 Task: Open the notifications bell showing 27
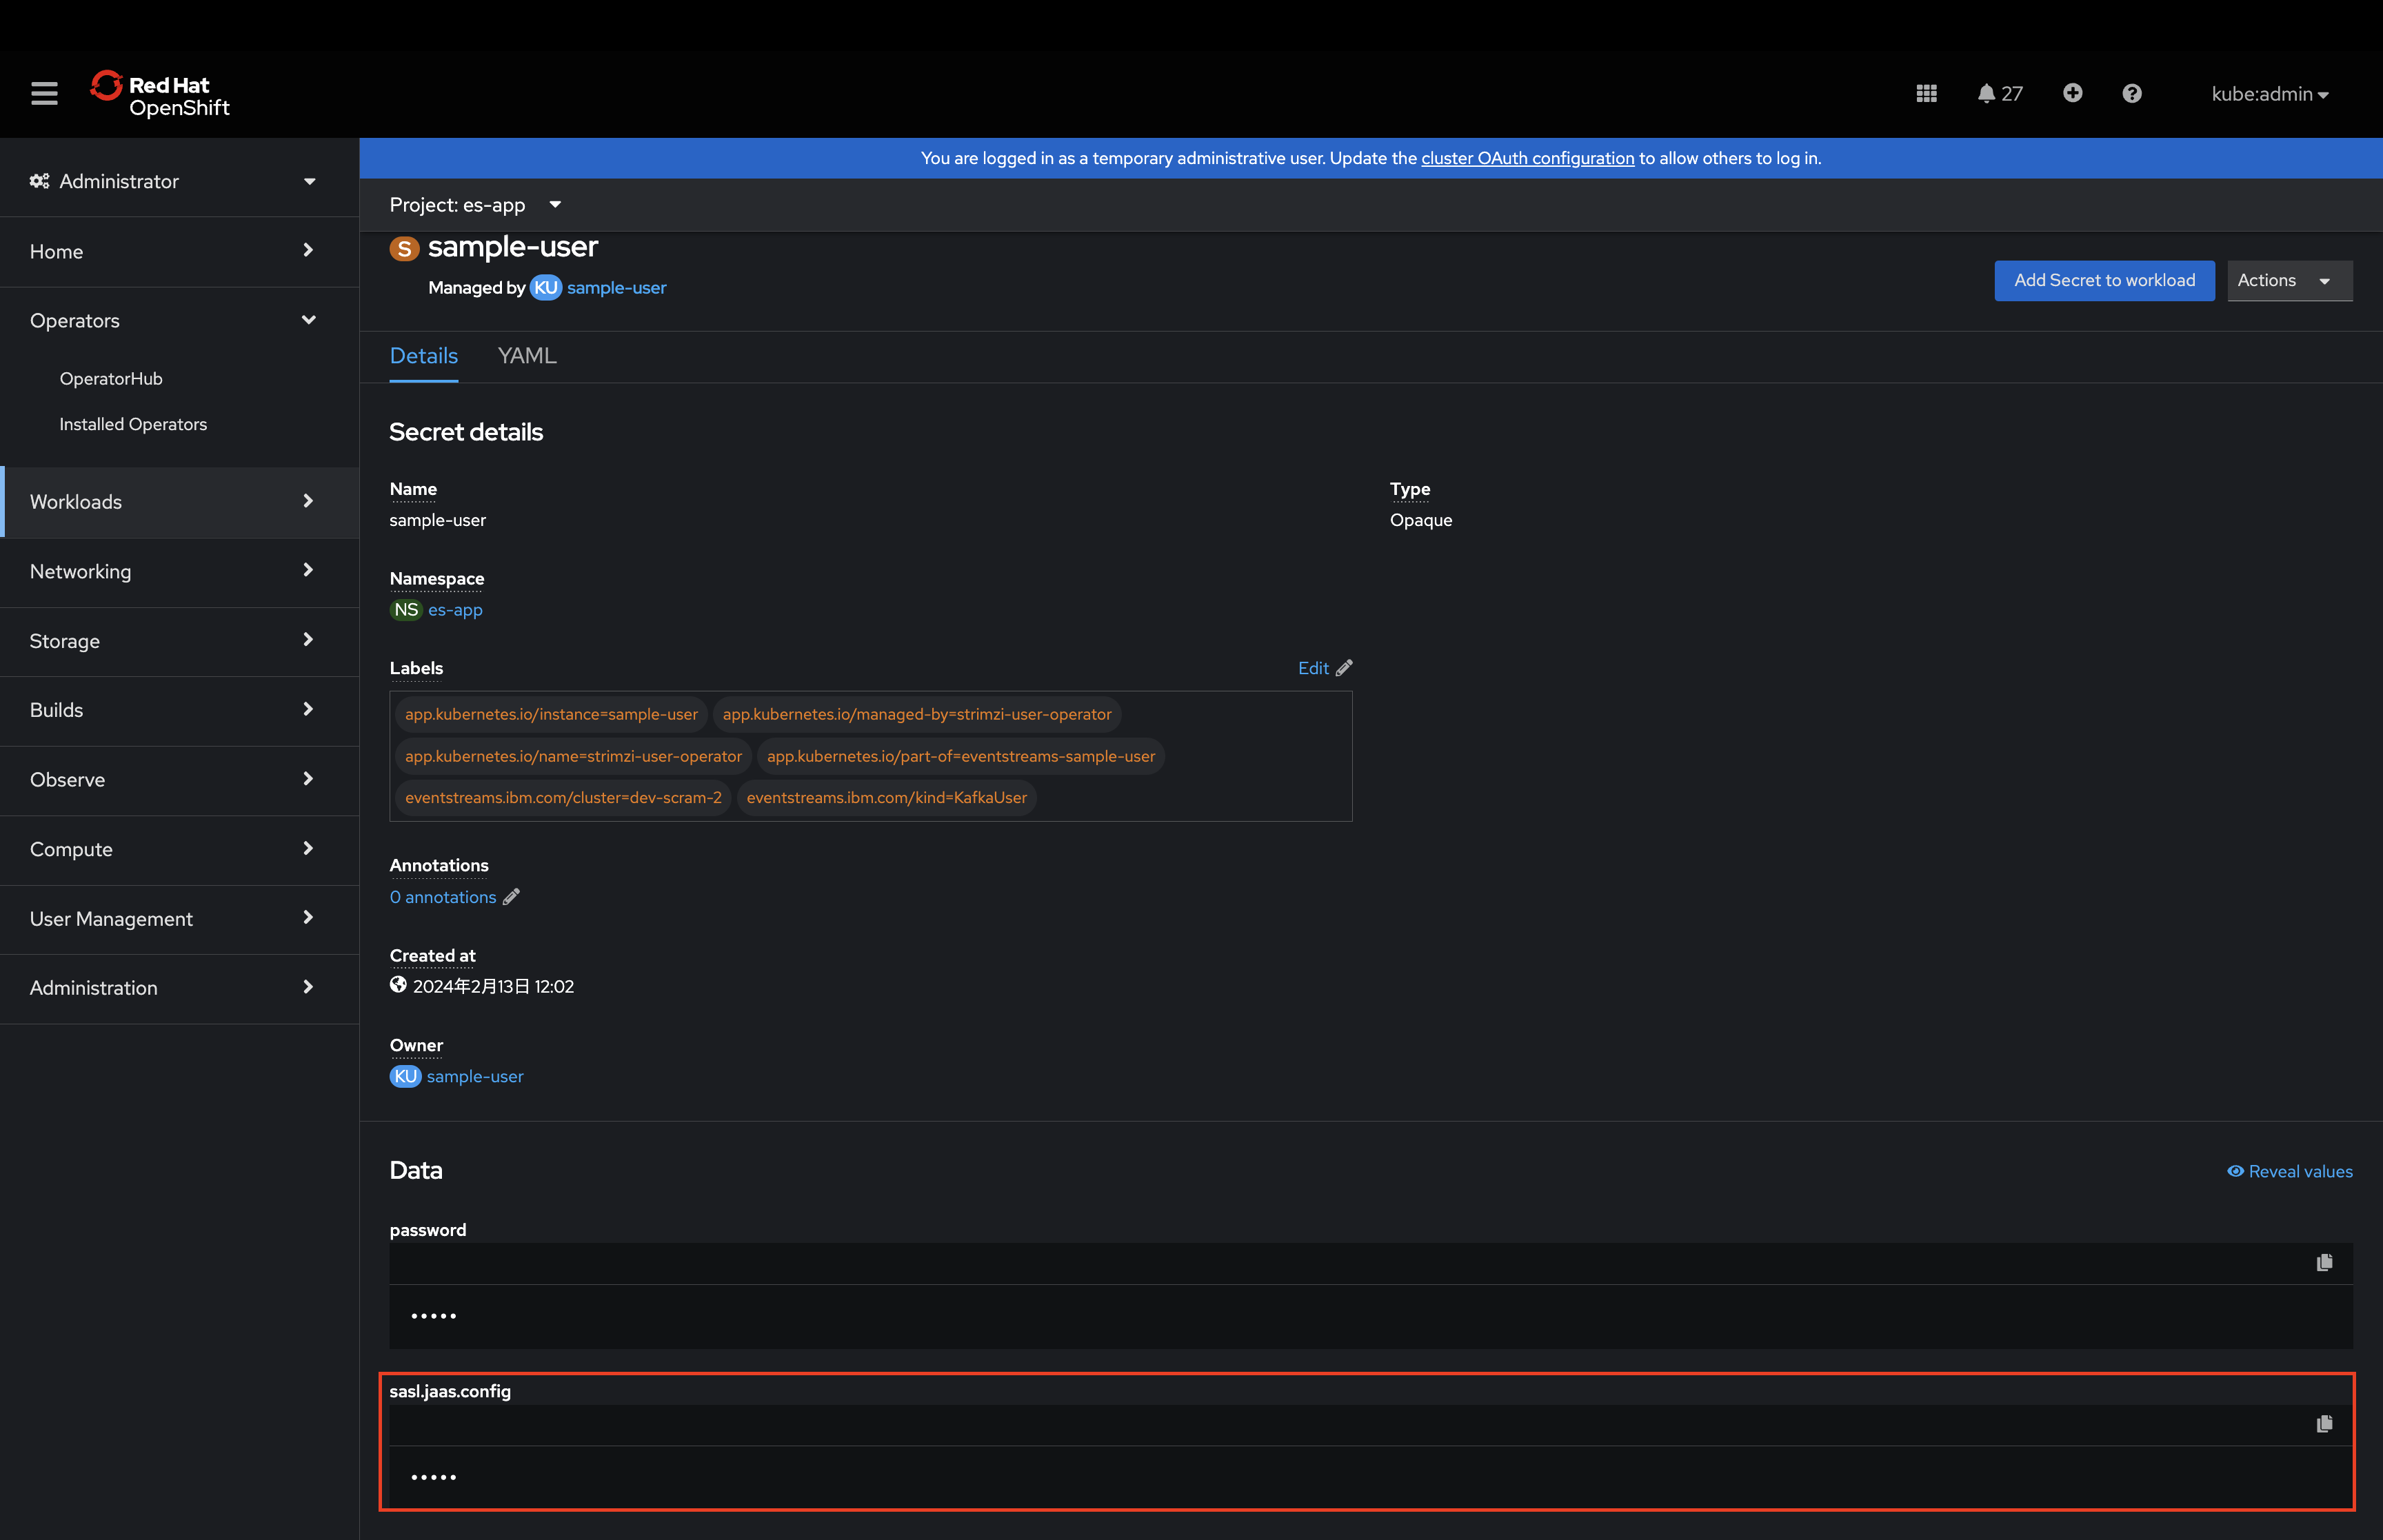coord(1999,94)
